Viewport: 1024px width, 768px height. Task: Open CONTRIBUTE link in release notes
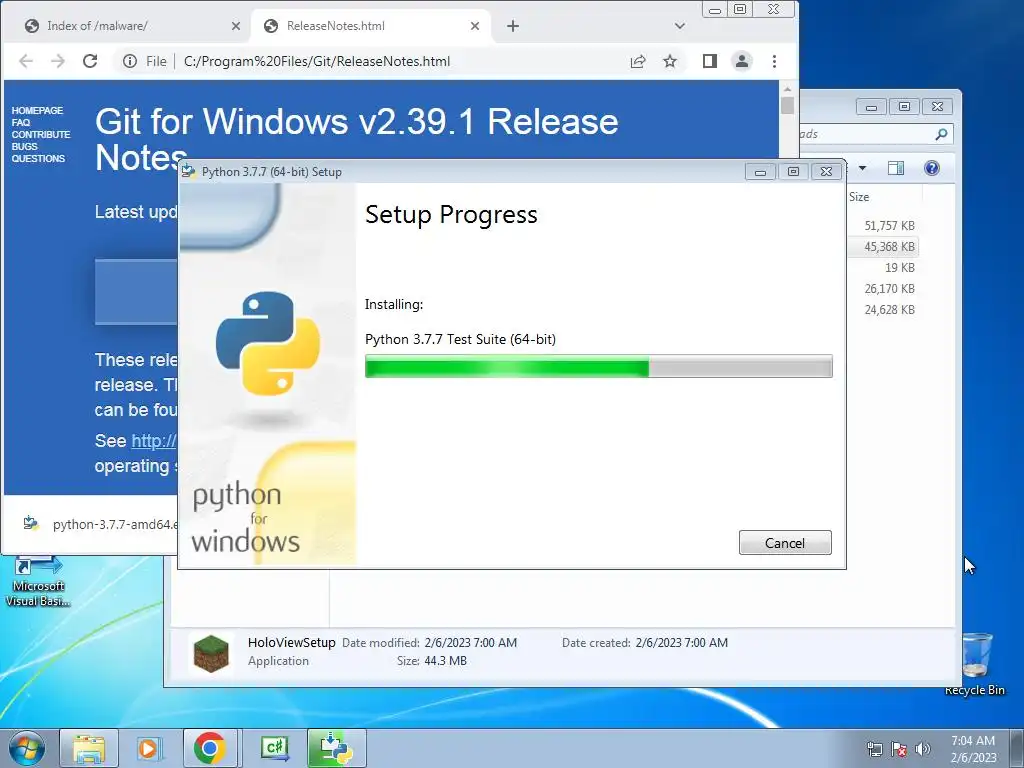[x=40, y=135]
